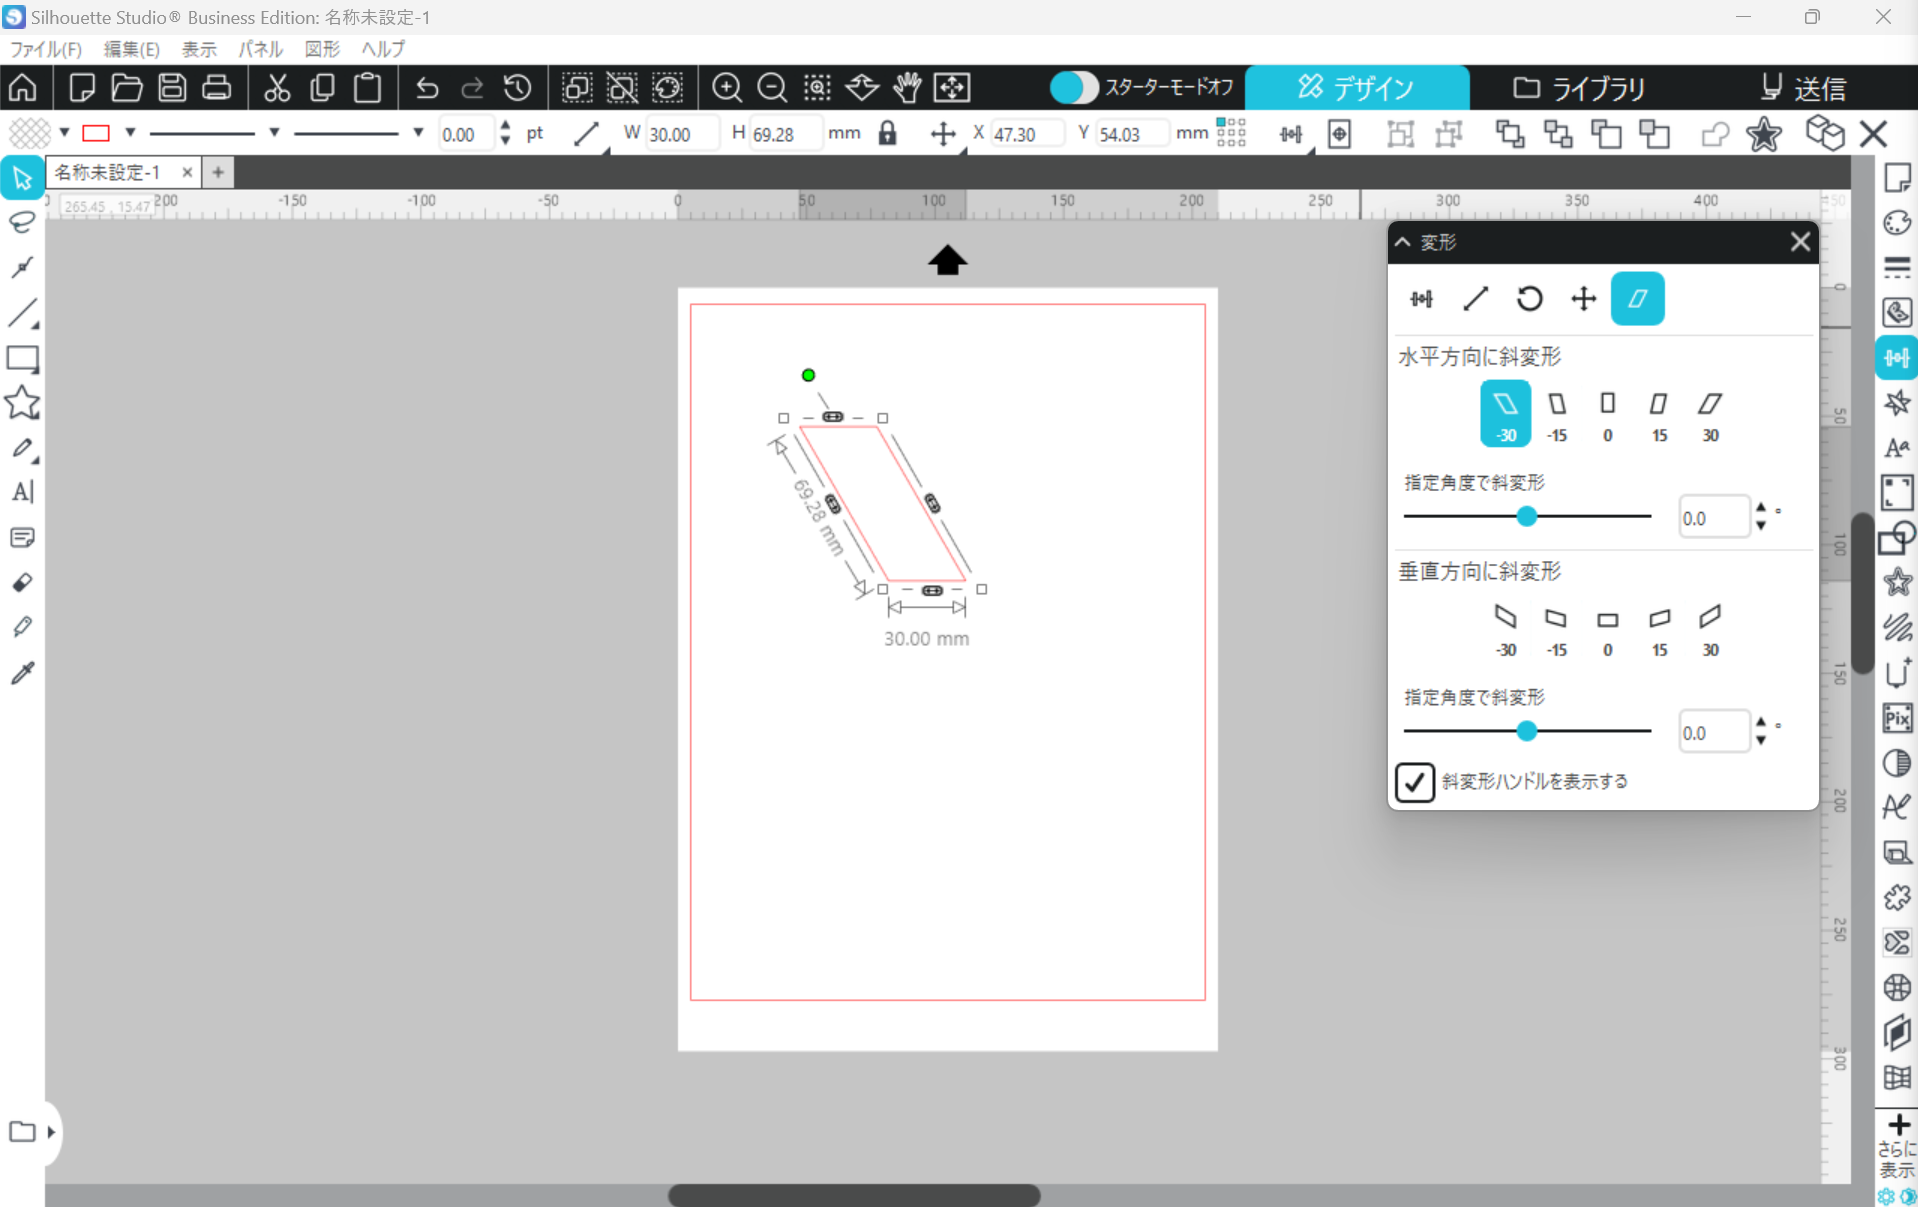This screenshot has width=1918, height=1207.
Task: Open the line color dropdown arrow
Action: tap(130, 133)
